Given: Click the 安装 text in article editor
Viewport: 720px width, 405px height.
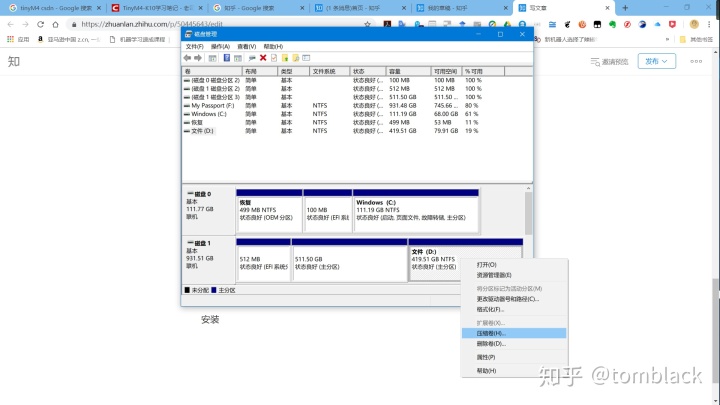Looking at the screenshot, I should click(210, 320).
